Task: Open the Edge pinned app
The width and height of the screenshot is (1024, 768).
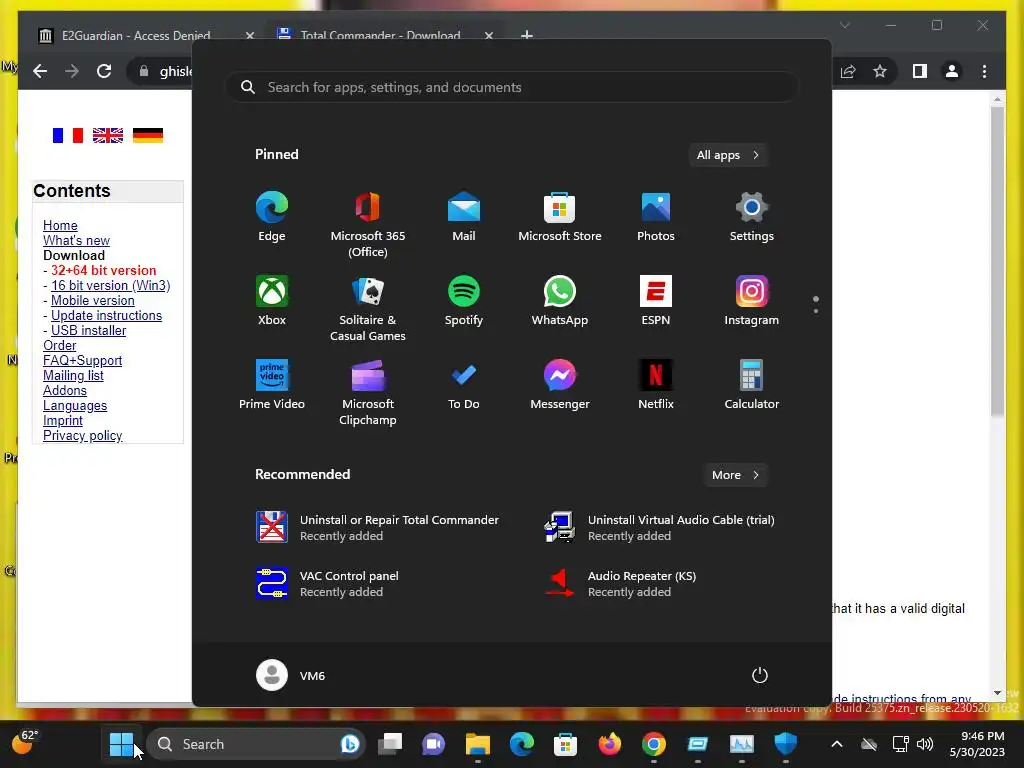Action: coord(272,217)
